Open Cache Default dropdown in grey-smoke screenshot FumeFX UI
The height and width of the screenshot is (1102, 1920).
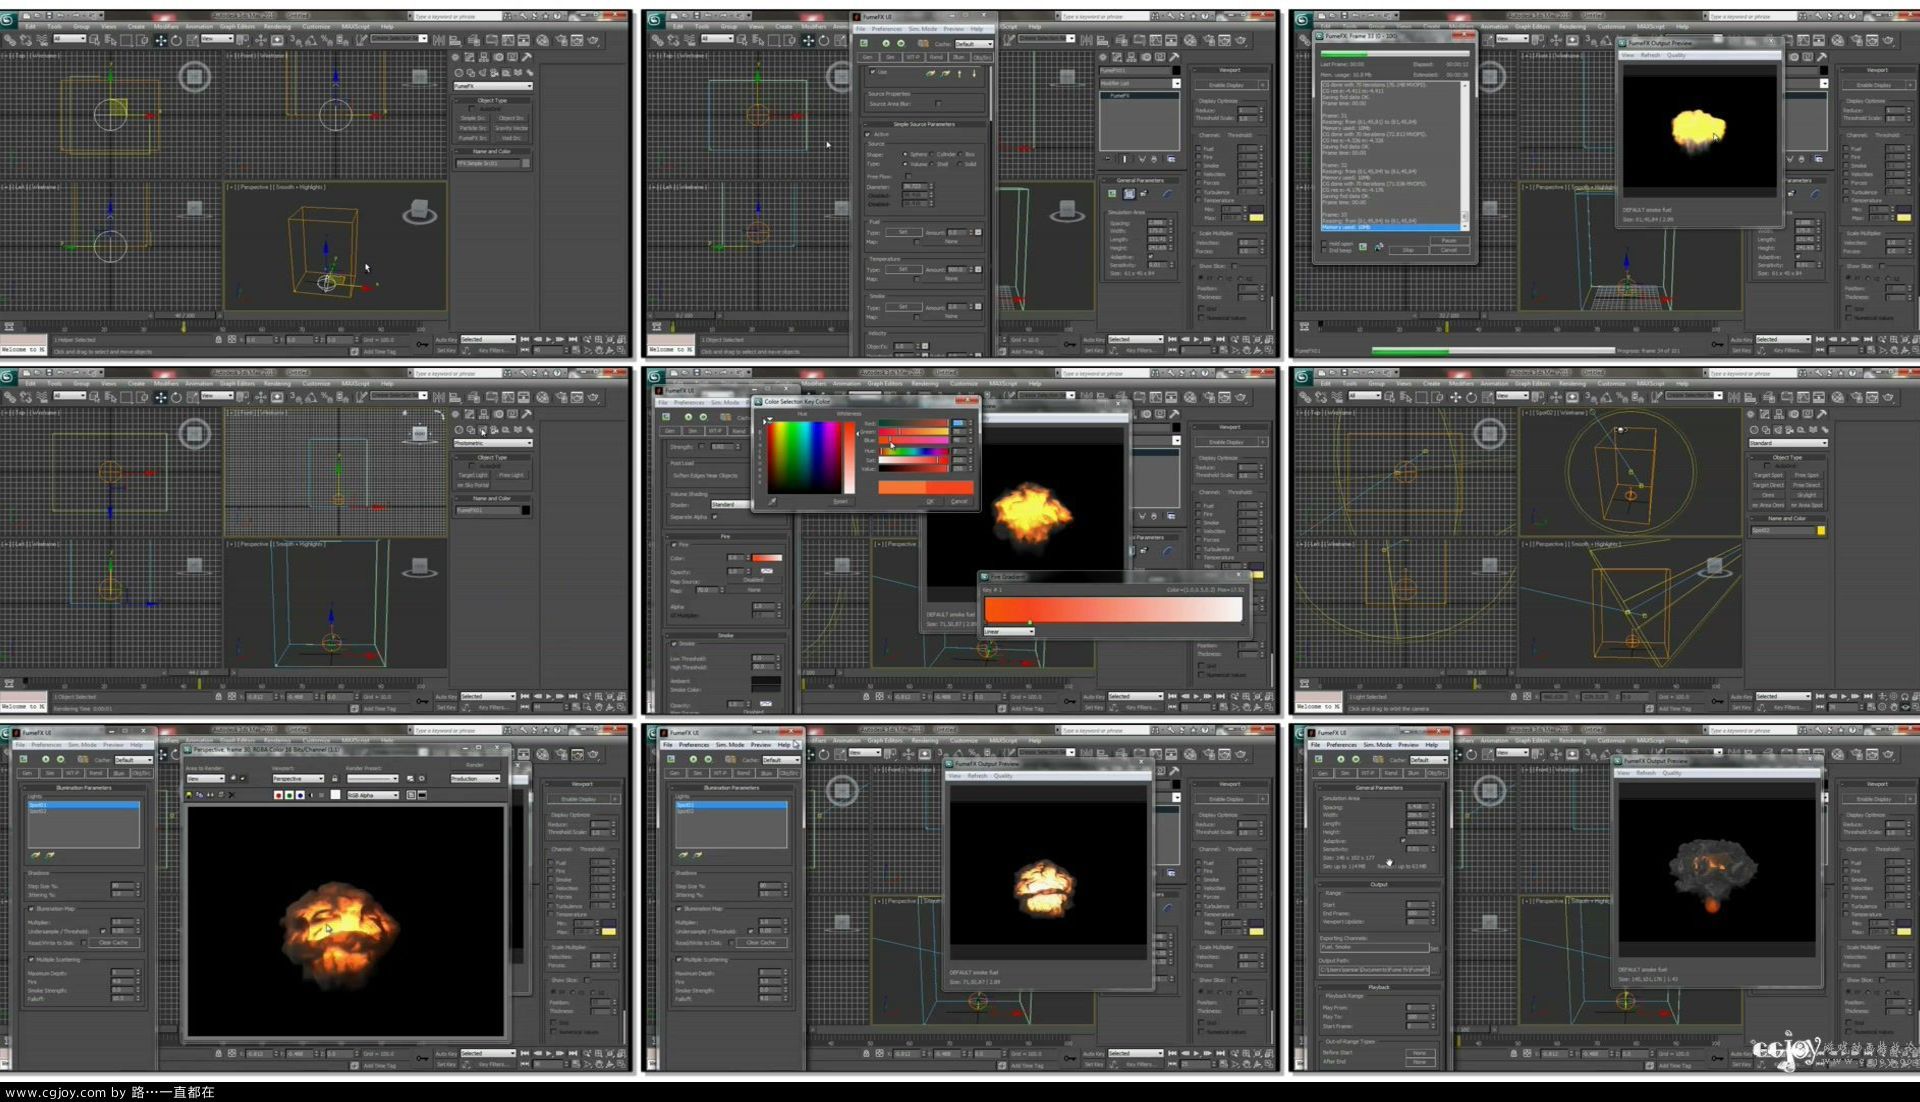pos(1429,760)
